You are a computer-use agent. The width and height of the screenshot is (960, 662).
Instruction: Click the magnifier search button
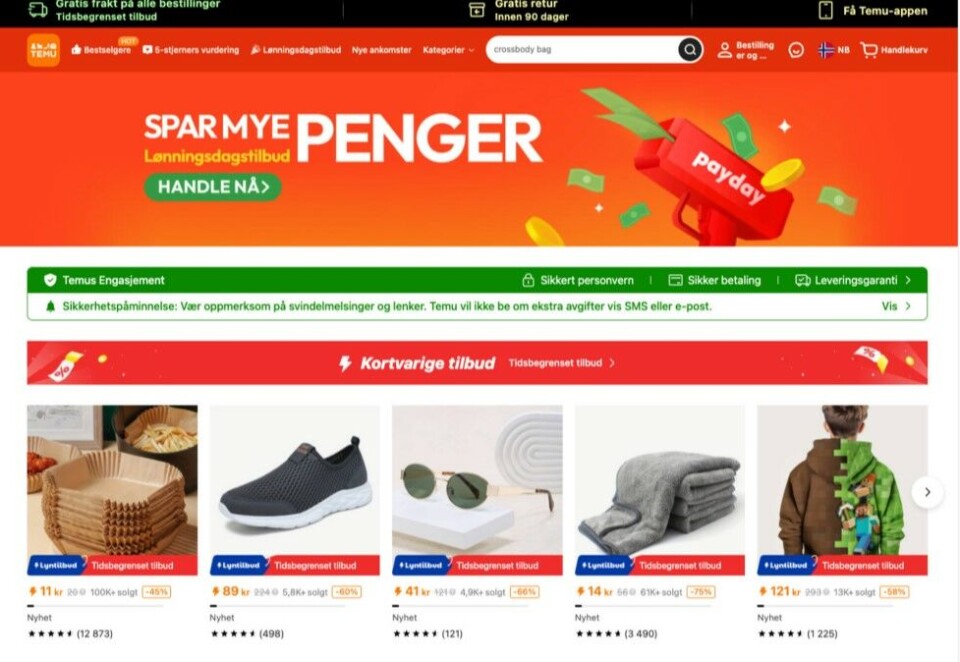pos(689,50)
